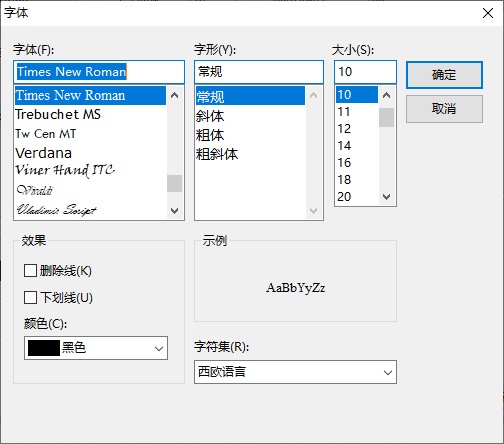Select size 10 in size list
Image resolution: width=504 pixels, height=444 pixels.
(x=357, y=95)
